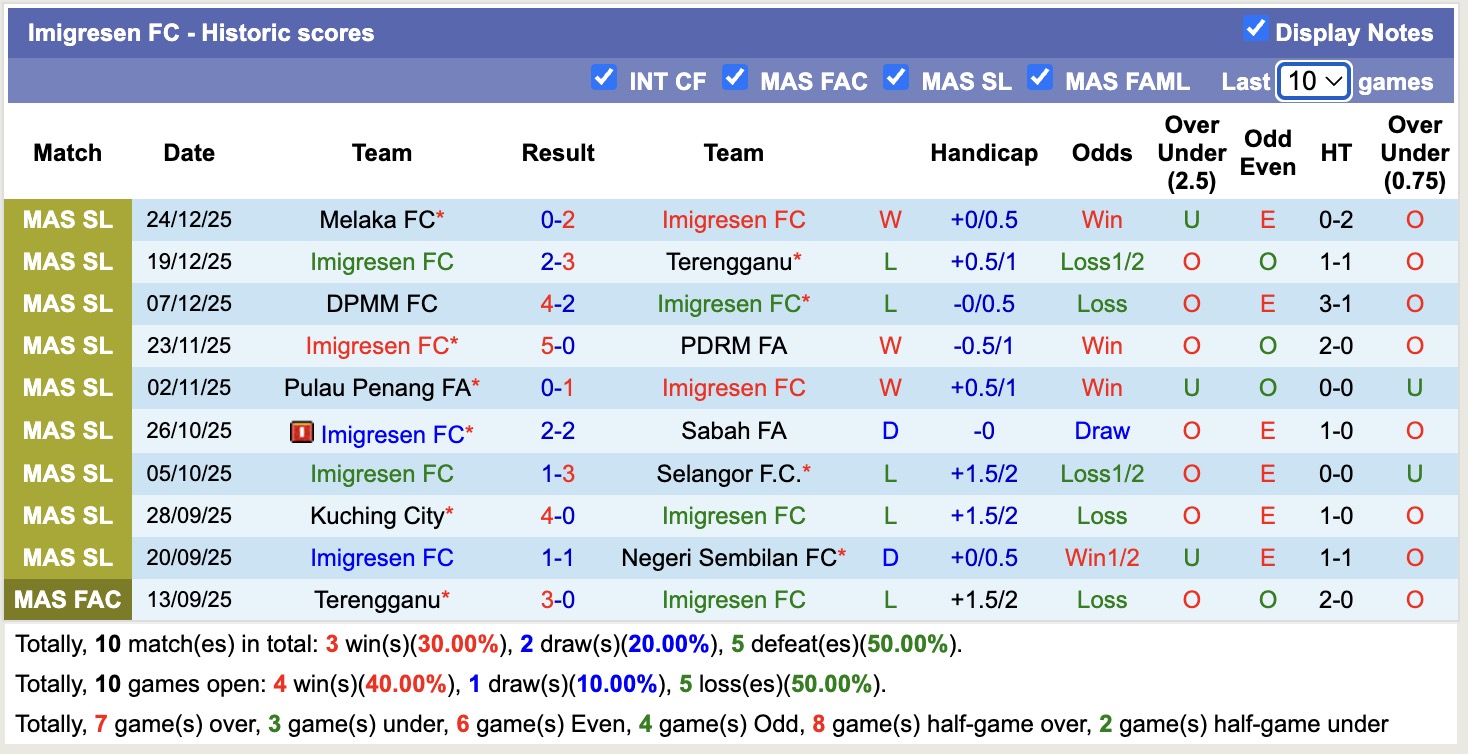This screenshot has width=1468, height=754.
Task: Click the MAS SL badge on the Kuching City row
Action: pos(66,515)
